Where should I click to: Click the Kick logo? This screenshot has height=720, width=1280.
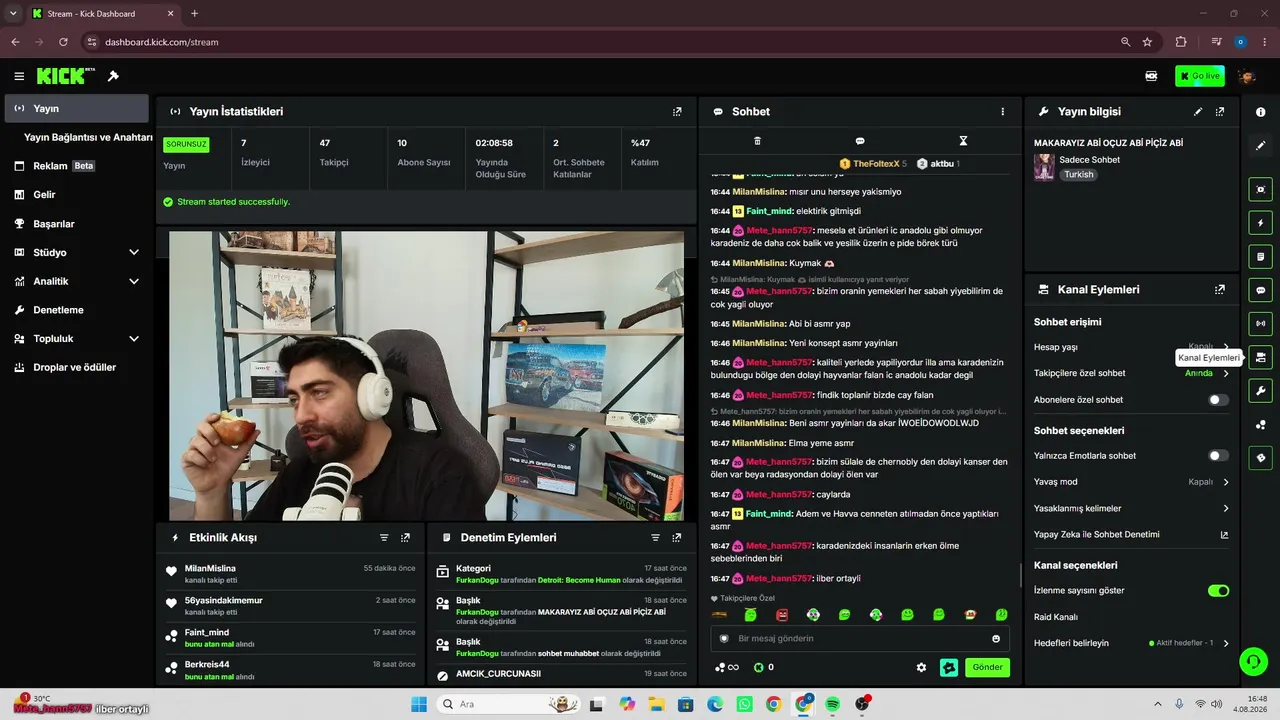point(65,76)
